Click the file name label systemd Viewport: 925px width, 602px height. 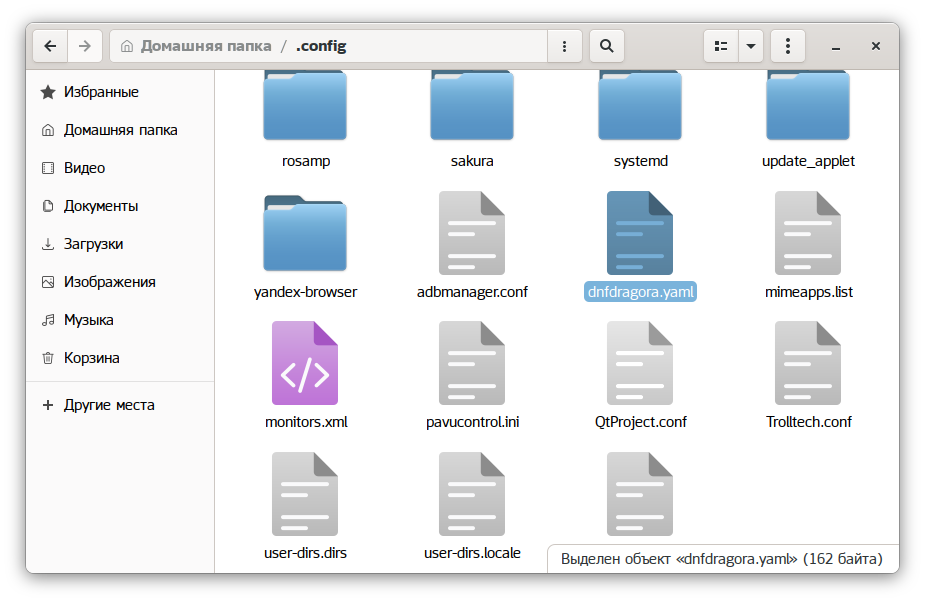tap(641, 161)
